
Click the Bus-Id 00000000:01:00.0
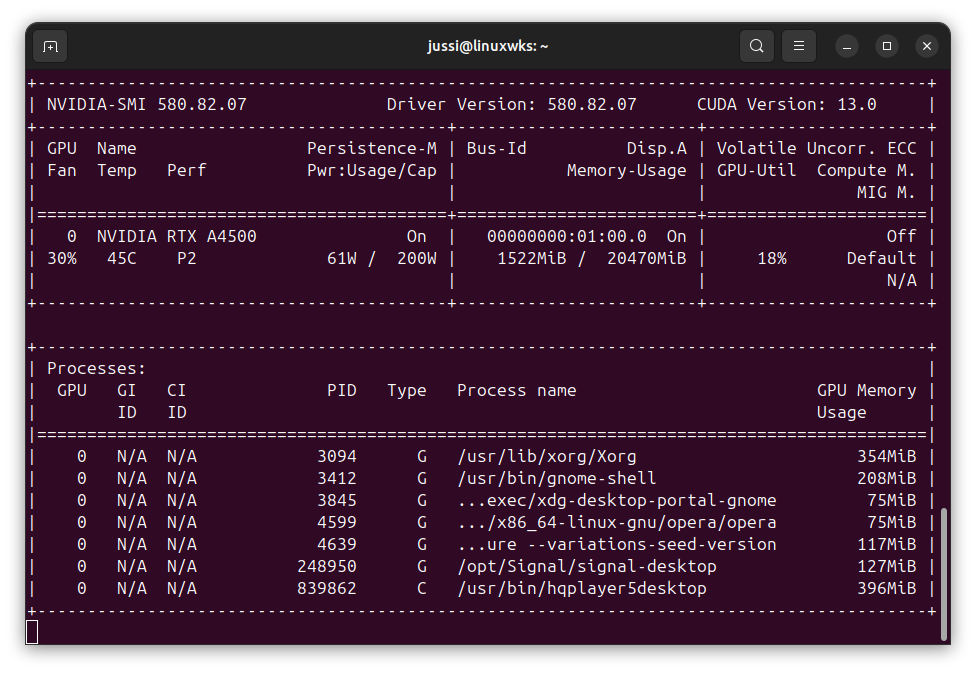(566, 237)
